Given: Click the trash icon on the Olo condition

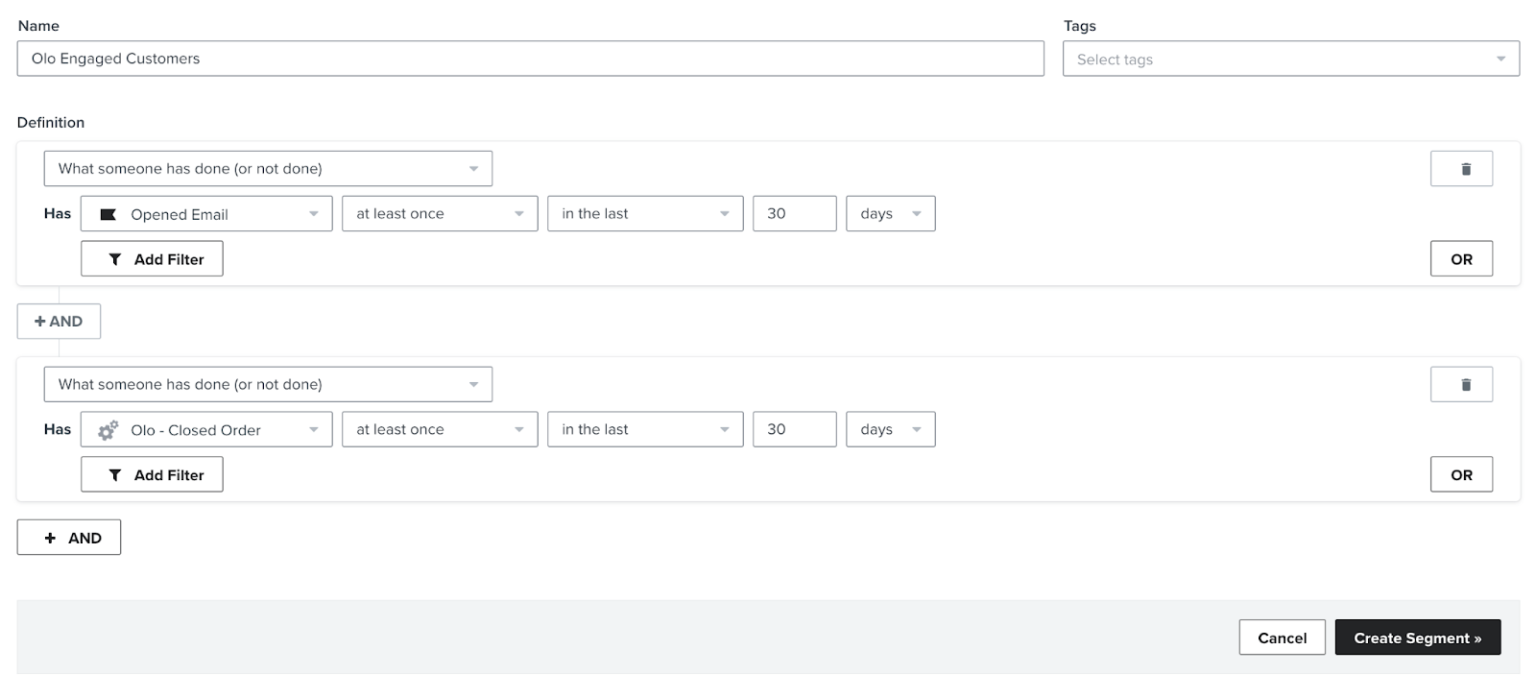Looking at the screenshot, I should pyautogui.click(x=1463, y=384).
